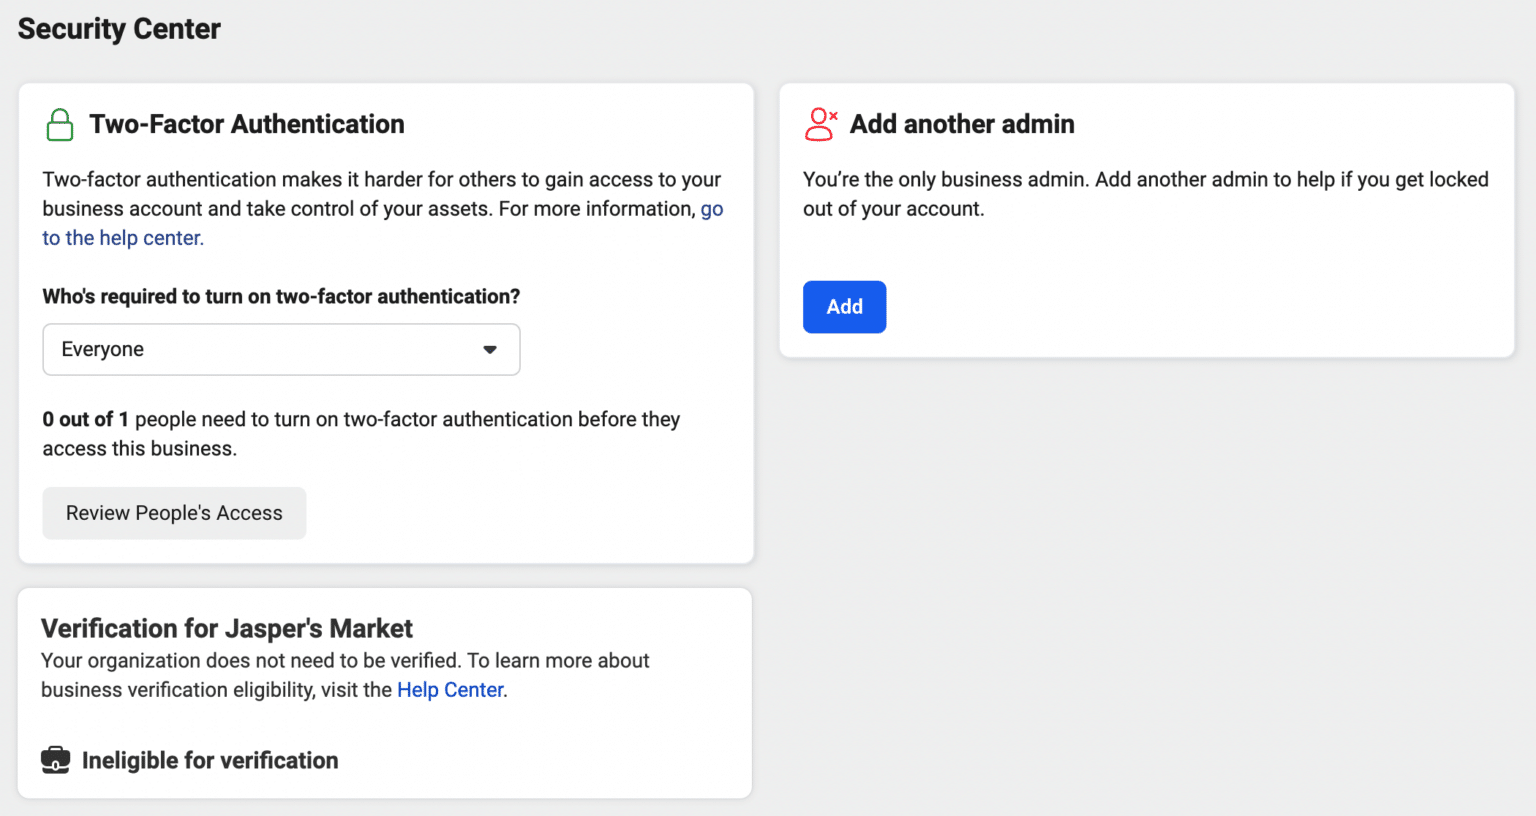Select the 'Two-Factor Authentication' card title
Image resolution: width=1536 pixels, height=816 pixels.
pos(247,124)
